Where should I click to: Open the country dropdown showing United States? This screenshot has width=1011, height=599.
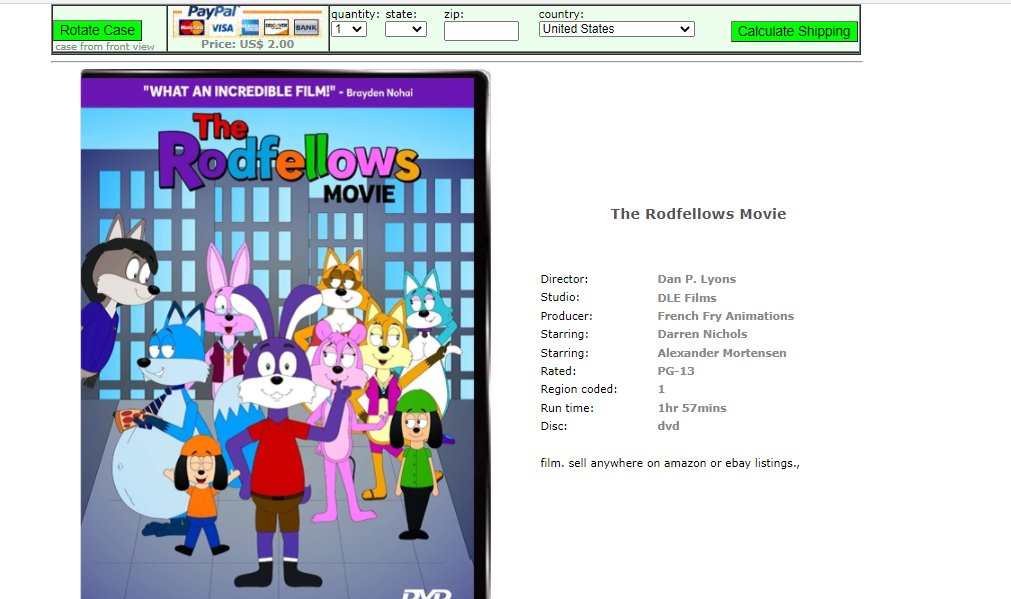pos(616,29)
